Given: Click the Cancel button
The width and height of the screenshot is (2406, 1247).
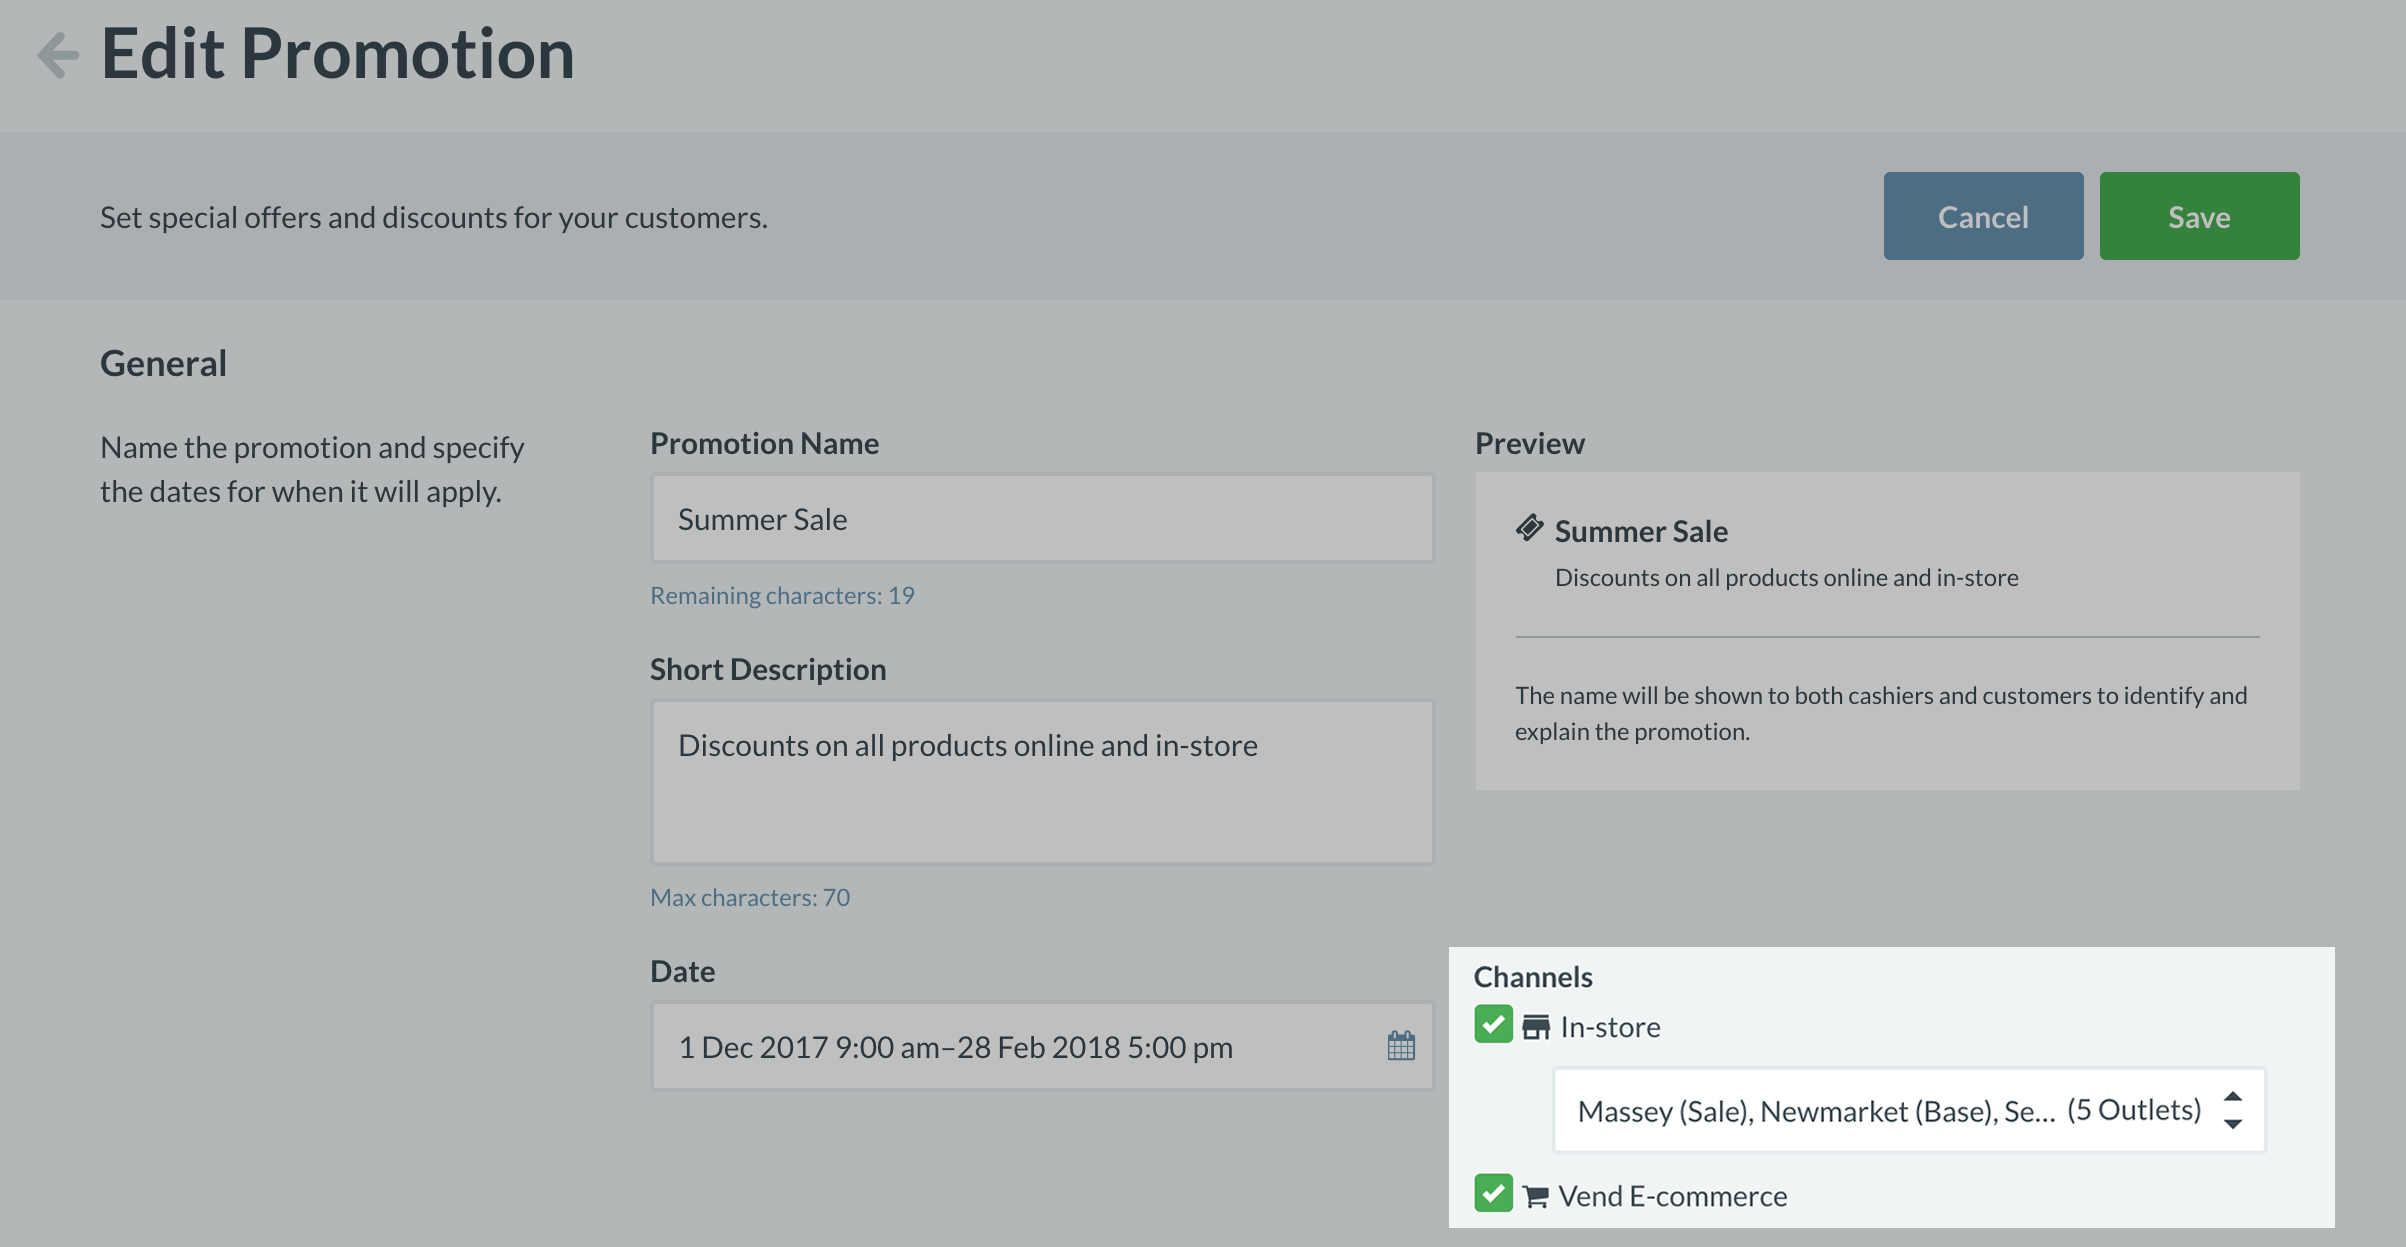Looking at the screenshot, I should [x=1983, y=216].
